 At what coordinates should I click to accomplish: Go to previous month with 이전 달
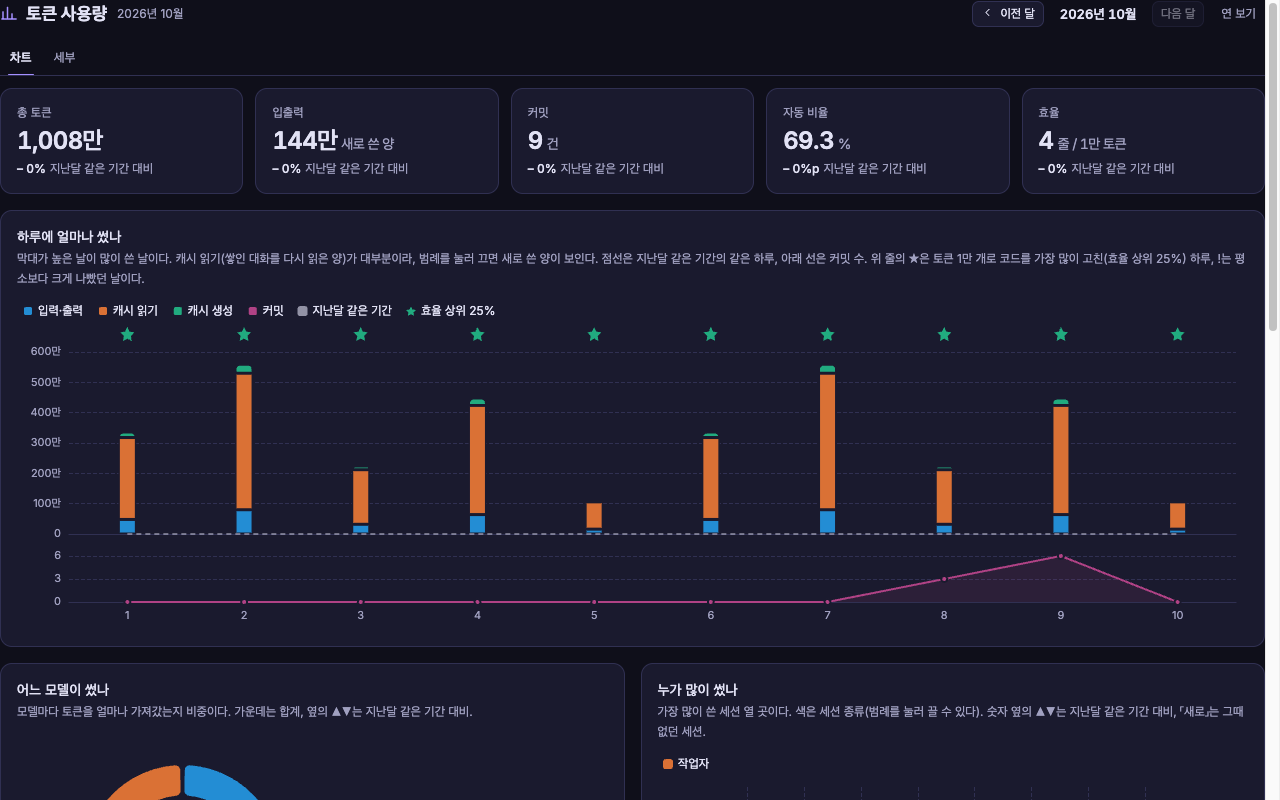tap(1008, 14)
